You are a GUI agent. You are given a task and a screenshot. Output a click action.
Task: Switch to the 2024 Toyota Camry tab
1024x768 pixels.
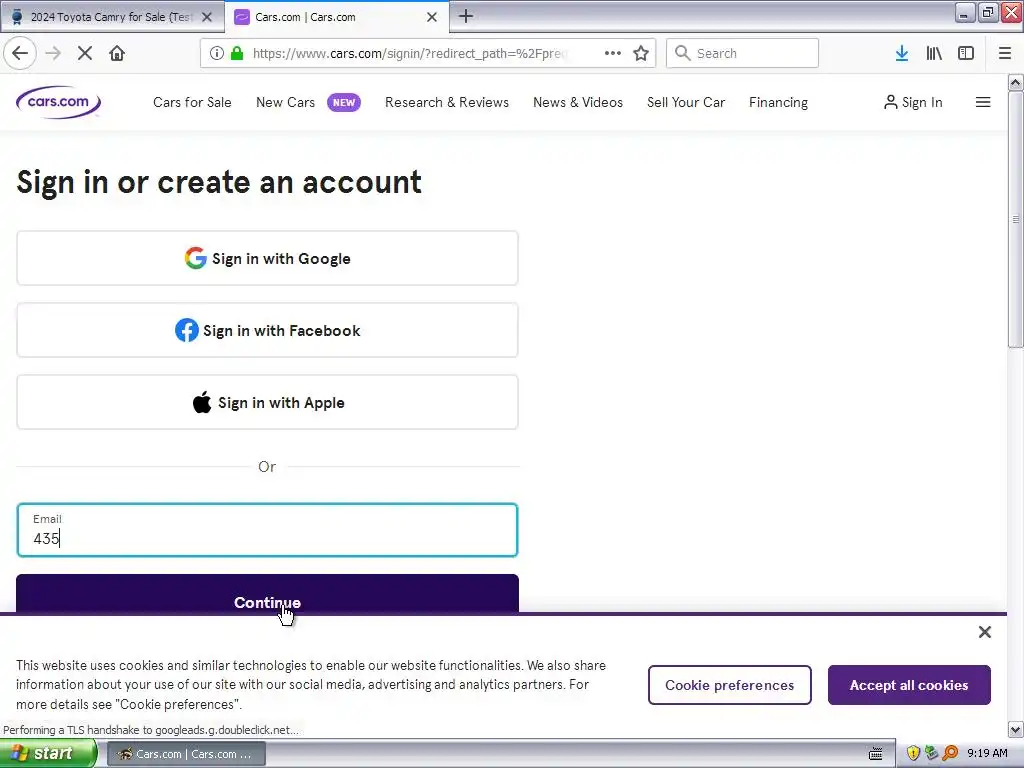pos(112,17)
